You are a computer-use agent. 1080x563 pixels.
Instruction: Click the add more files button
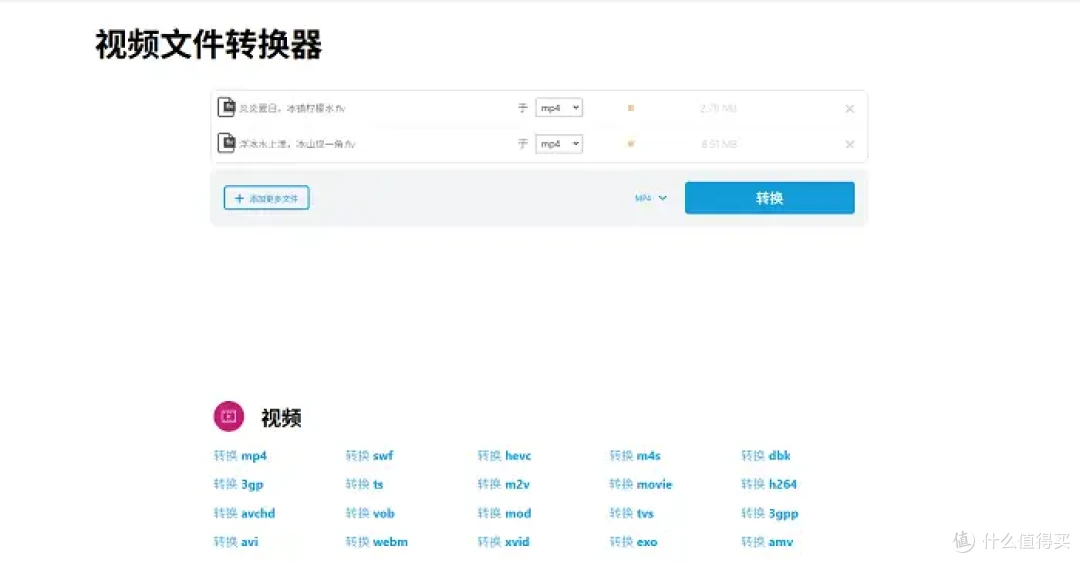pos(267,198)
